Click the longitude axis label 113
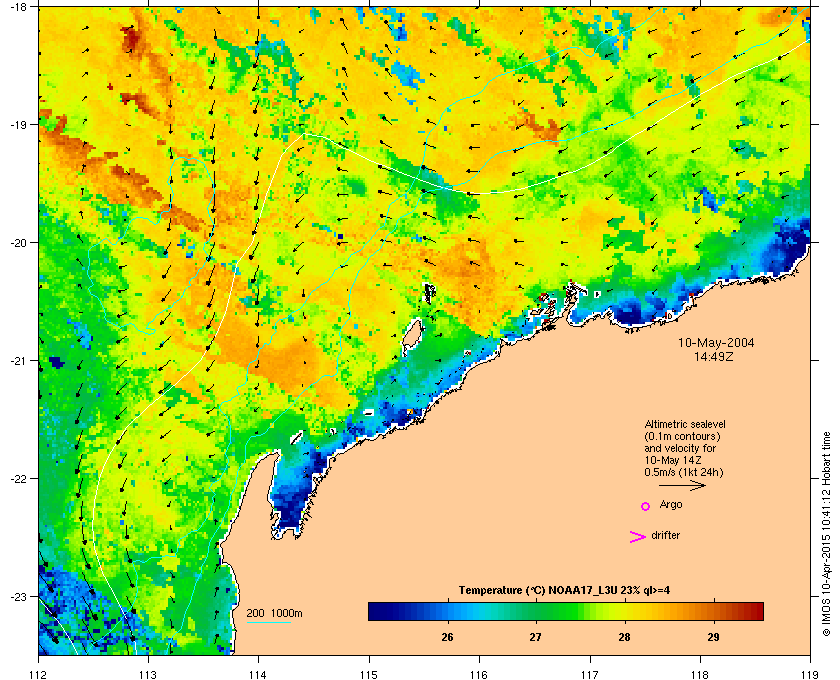This screenshot has height=680, width=840. click(148, 674)
